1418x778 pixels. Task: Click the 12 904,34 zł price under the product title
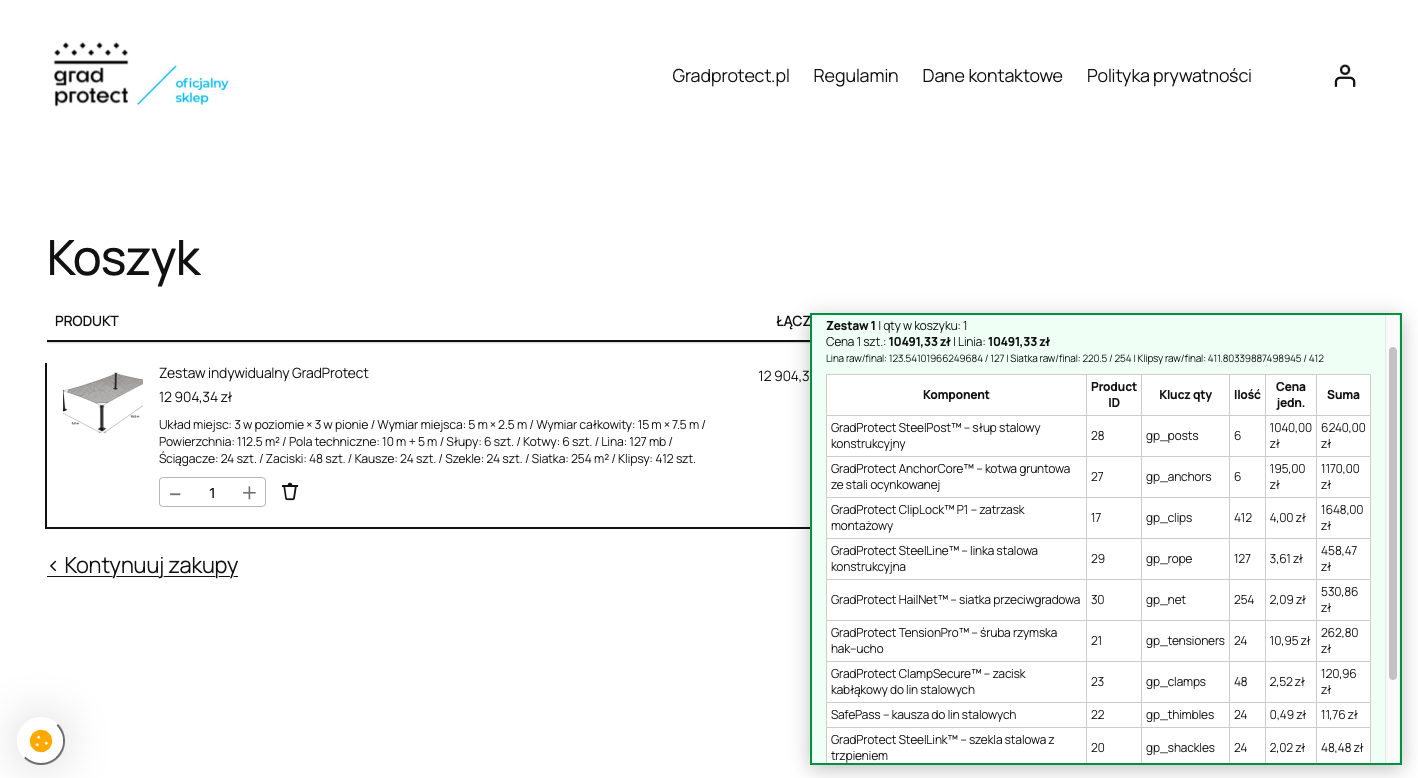pos(195,397)
